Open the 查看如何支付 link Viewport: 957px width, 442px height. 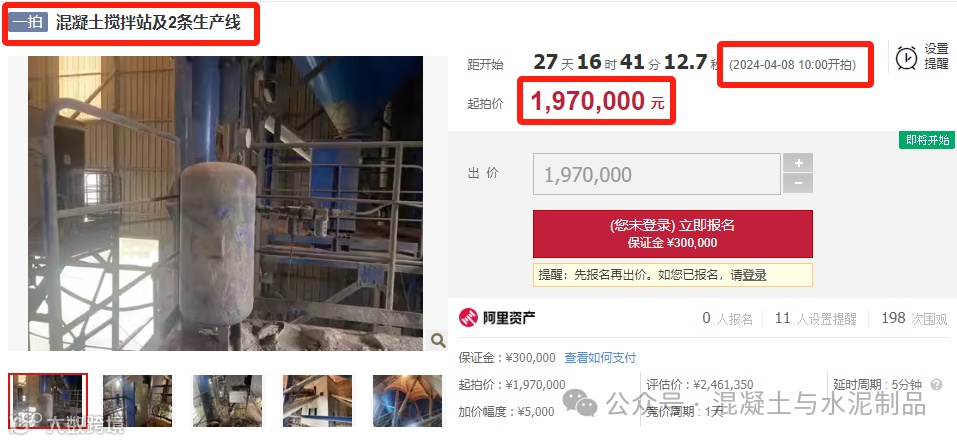coord(600,358)
